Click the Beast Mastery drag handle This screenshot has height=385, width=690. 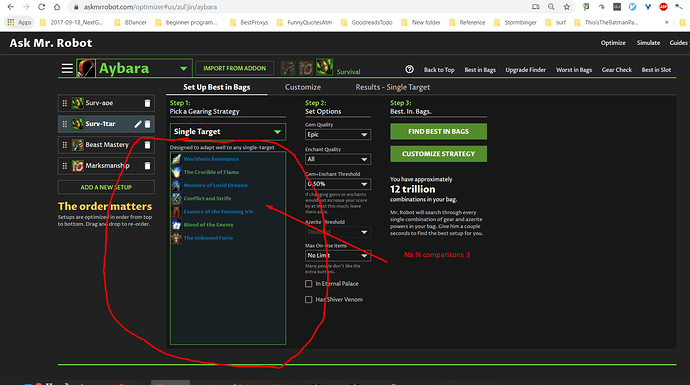coord(65,145)
